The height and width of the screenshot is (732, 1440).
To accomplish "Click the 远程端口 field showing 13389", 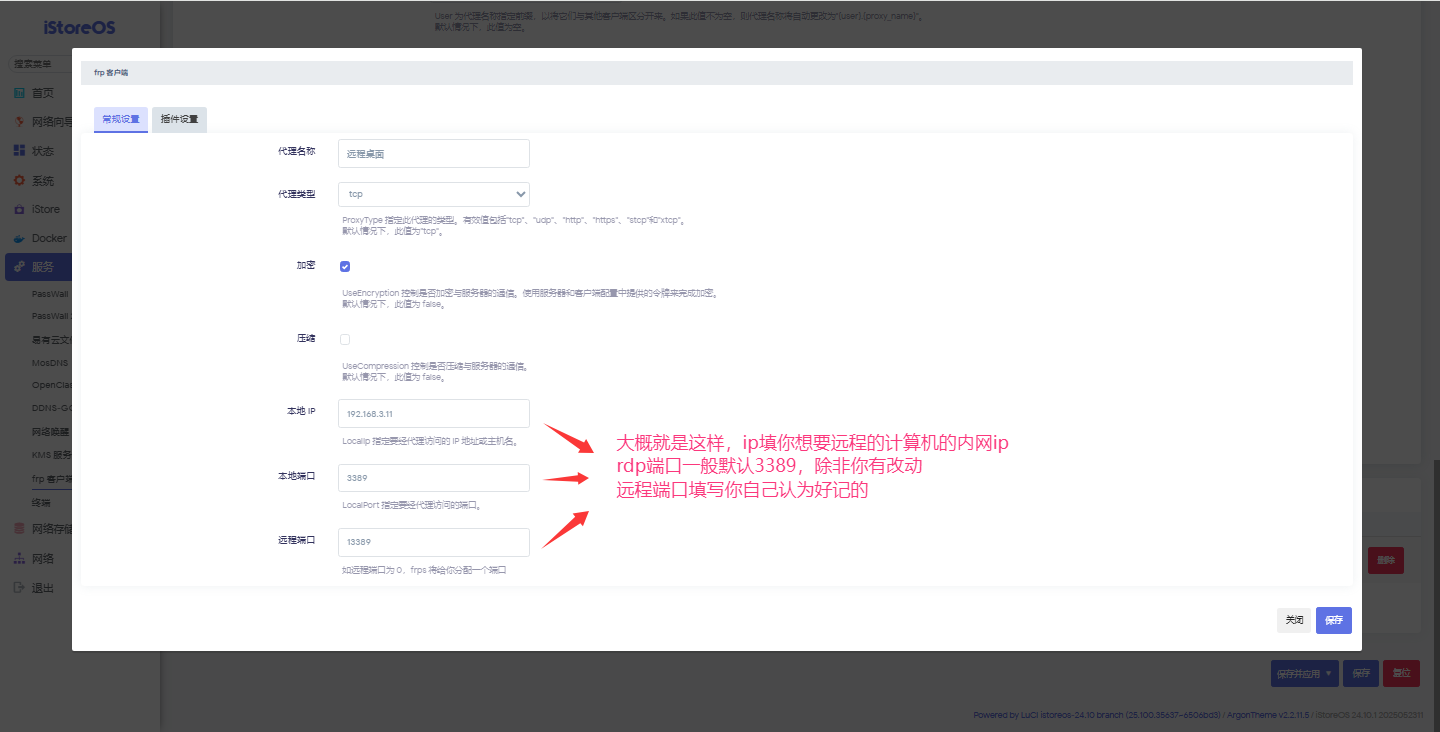I will pos(433,542).
